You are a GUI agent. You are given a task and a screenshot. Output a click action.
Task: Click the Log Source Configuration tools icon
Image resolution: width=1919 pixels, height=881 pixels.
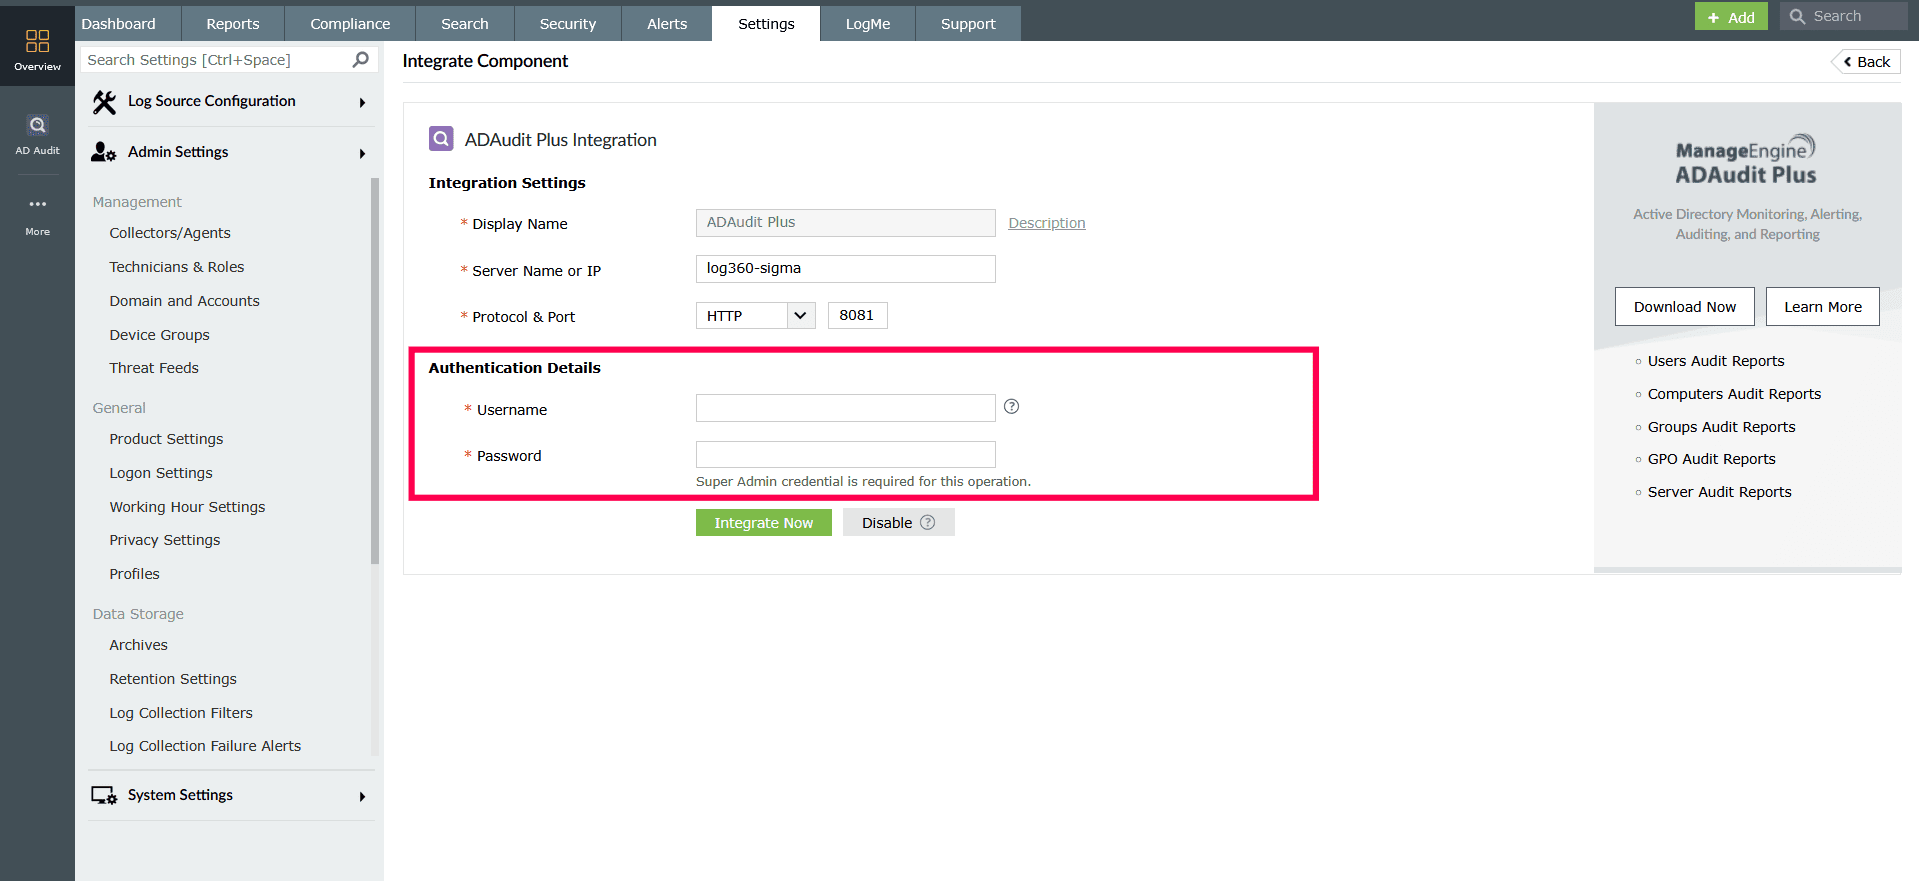click(x=104, y=102)
